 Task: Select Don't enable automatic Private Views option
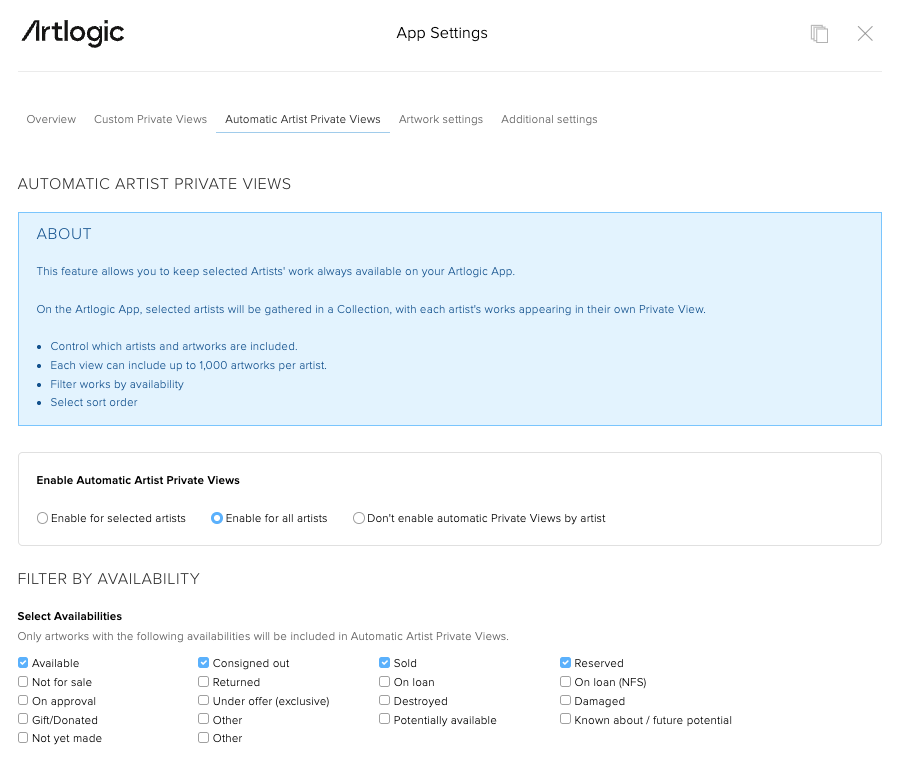coord(359,518)
